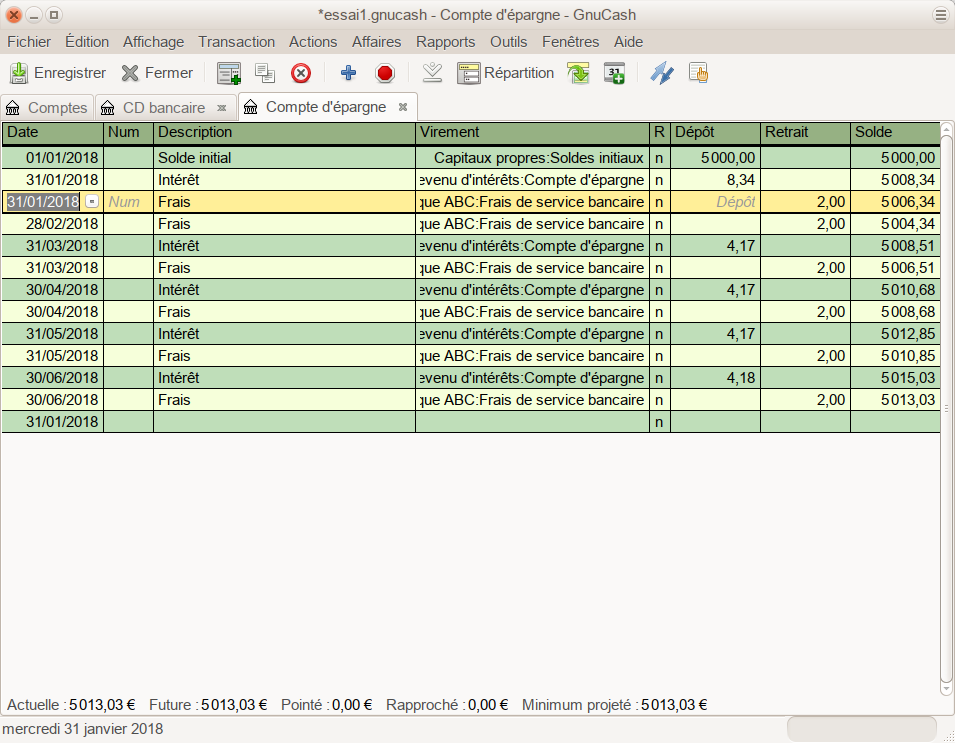Click the red cancel transaction icon
The height and width of the screenshot is (743, 955).
tap(384, 73)
